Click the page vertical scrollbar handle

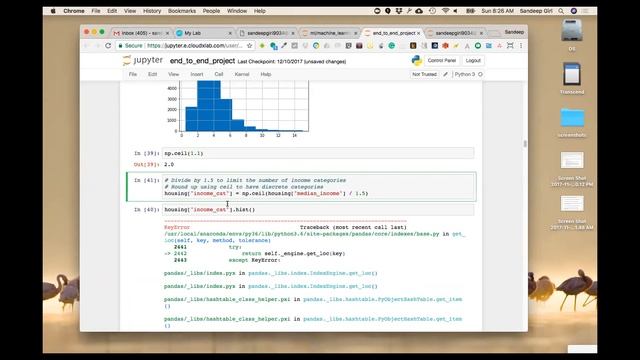(525, 144)
